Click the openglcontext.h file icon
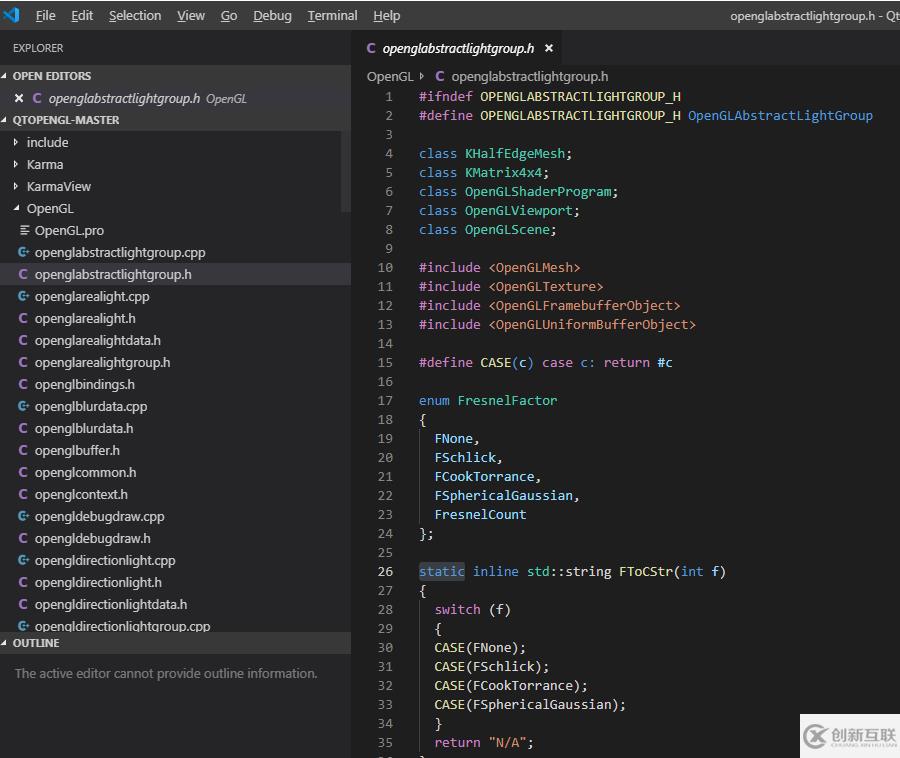Viewport: 900px width, 758px height. tap(23, 494)
